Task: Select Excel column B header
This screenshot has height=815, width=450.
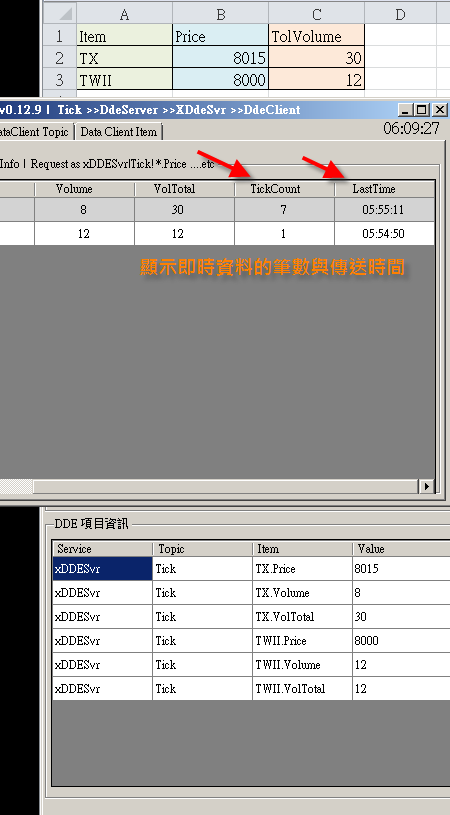Action: click(220, 15)
